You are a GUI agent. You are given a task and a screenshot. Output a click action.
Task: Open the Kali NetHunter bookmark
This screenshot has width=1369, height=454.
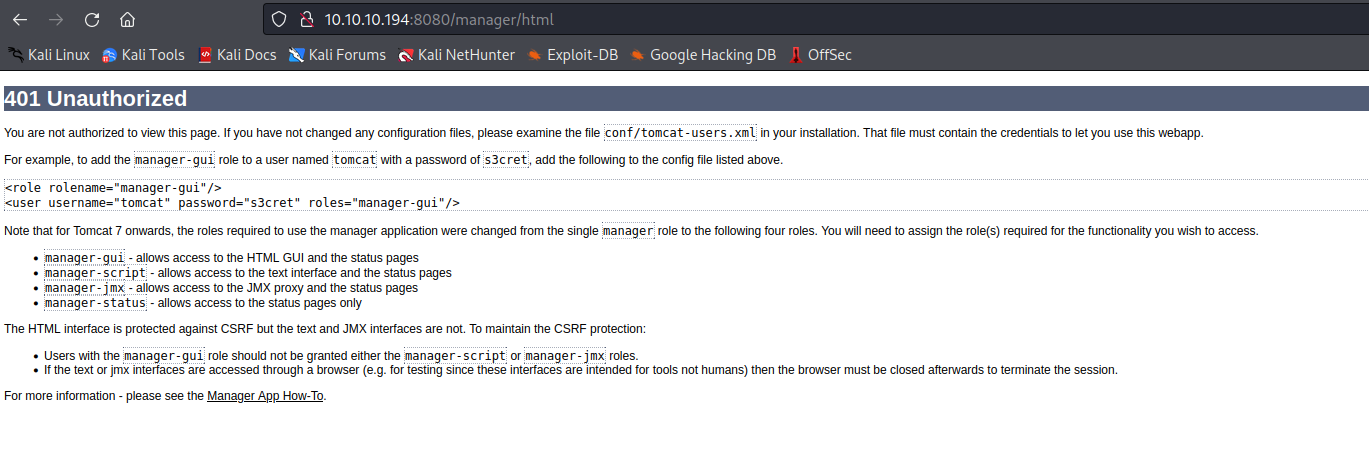[x=456, y=55]
